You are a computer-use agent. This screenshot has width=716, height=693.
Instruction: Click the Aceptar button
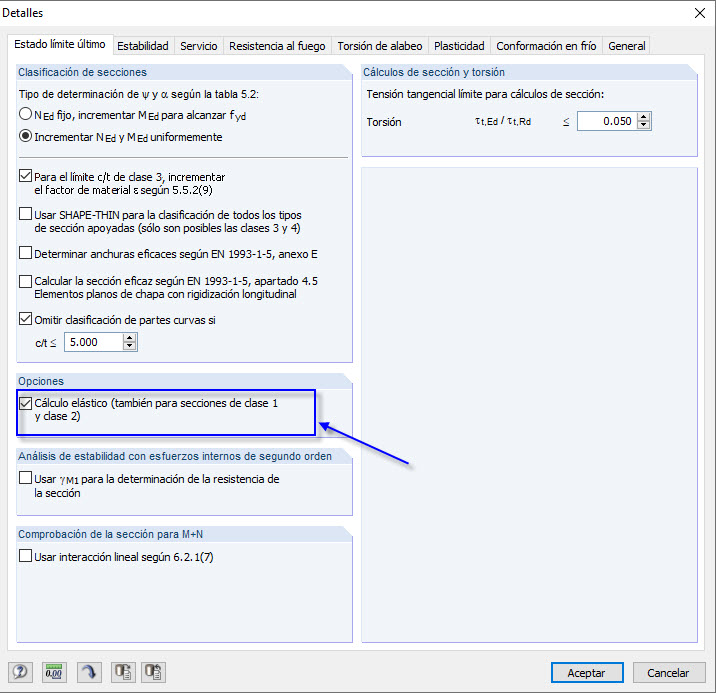click(587, 672)
